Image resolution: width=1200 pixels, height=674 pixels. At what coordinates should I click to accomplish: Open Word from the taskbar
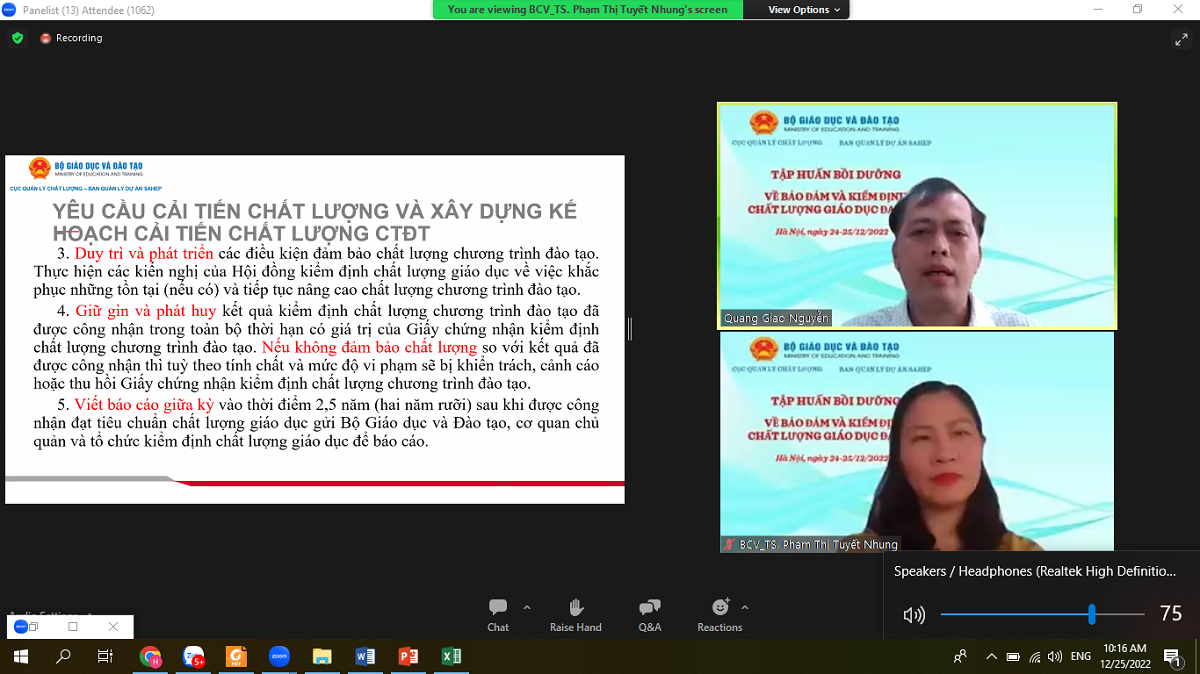tap(365, 656)
